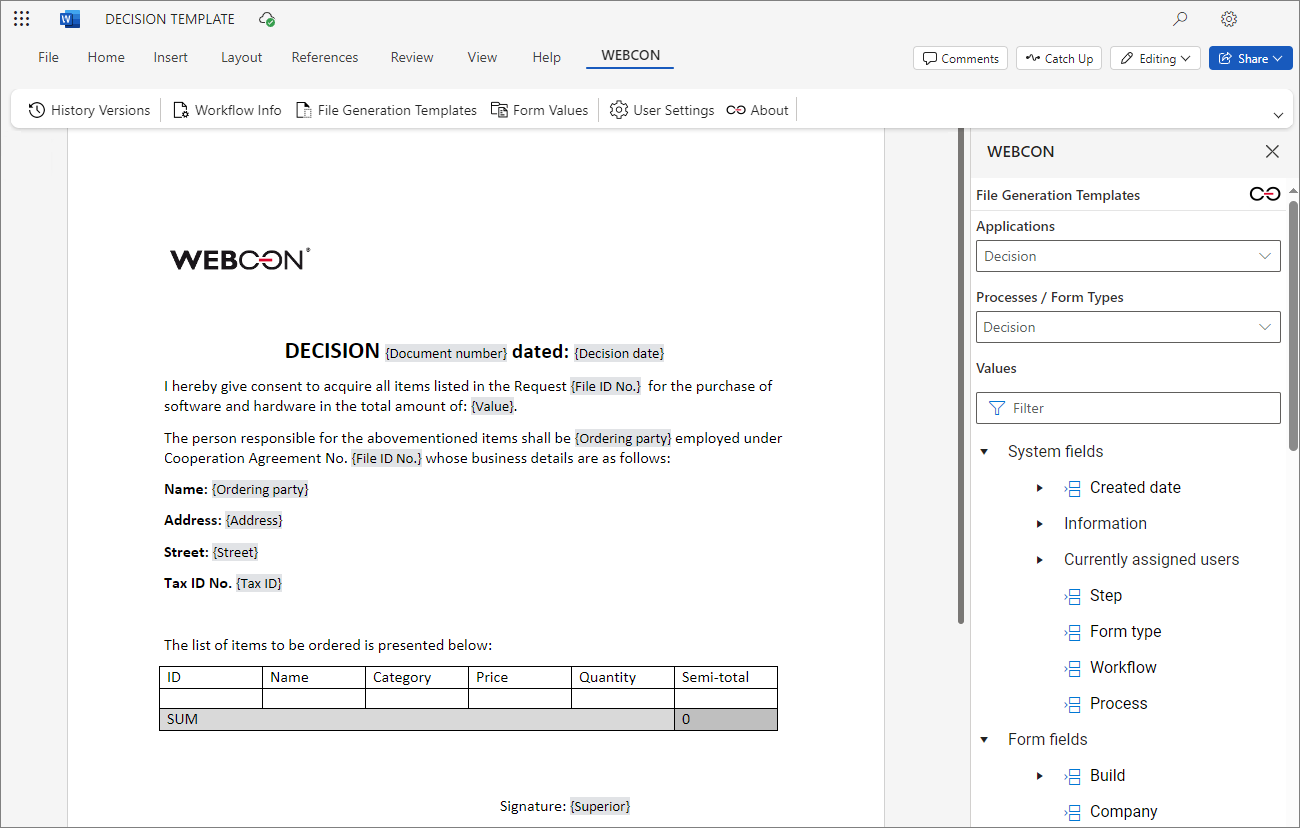Open the Editing mode dropdown

1155,58
